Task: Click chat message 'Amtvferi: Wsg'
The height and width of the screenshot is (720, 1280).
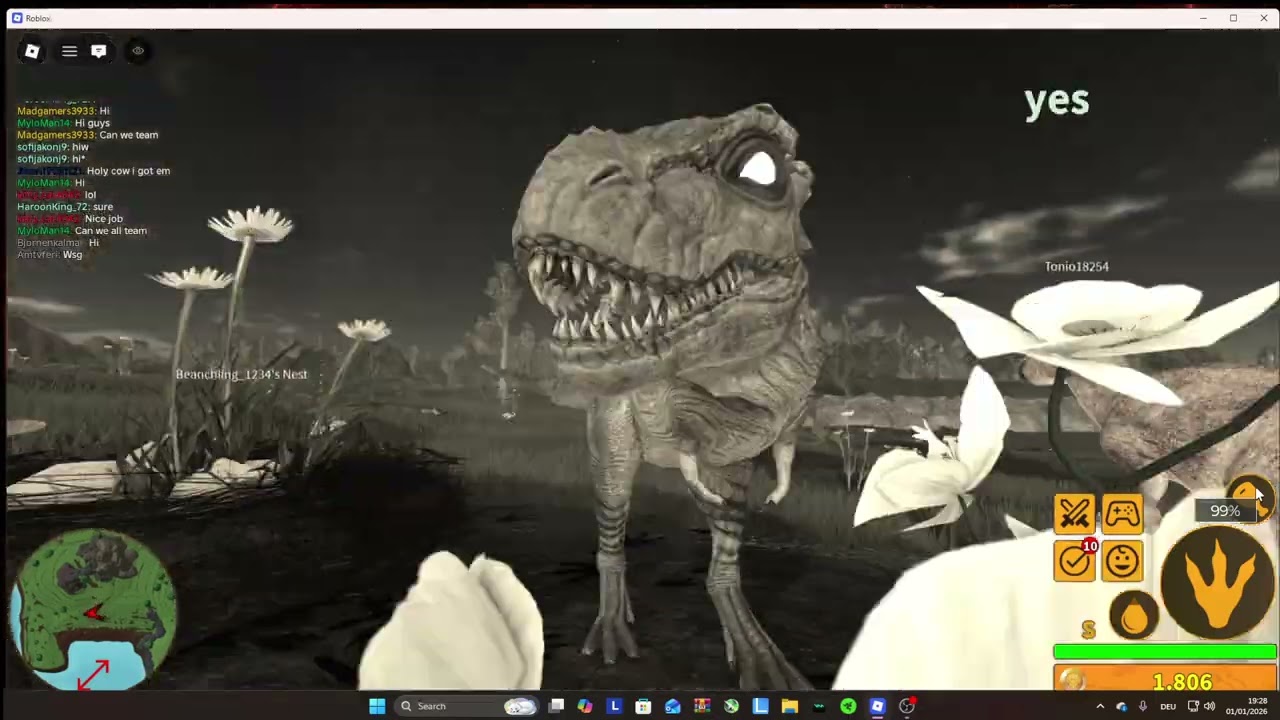Action: [50, 255]
